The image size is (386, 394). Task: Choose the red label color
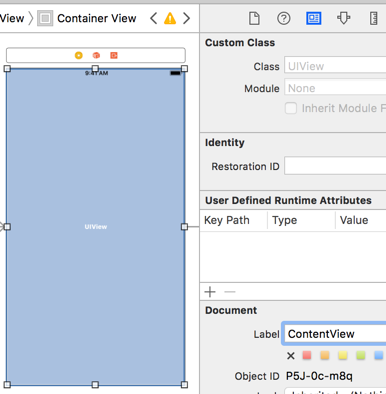point(307,355)
